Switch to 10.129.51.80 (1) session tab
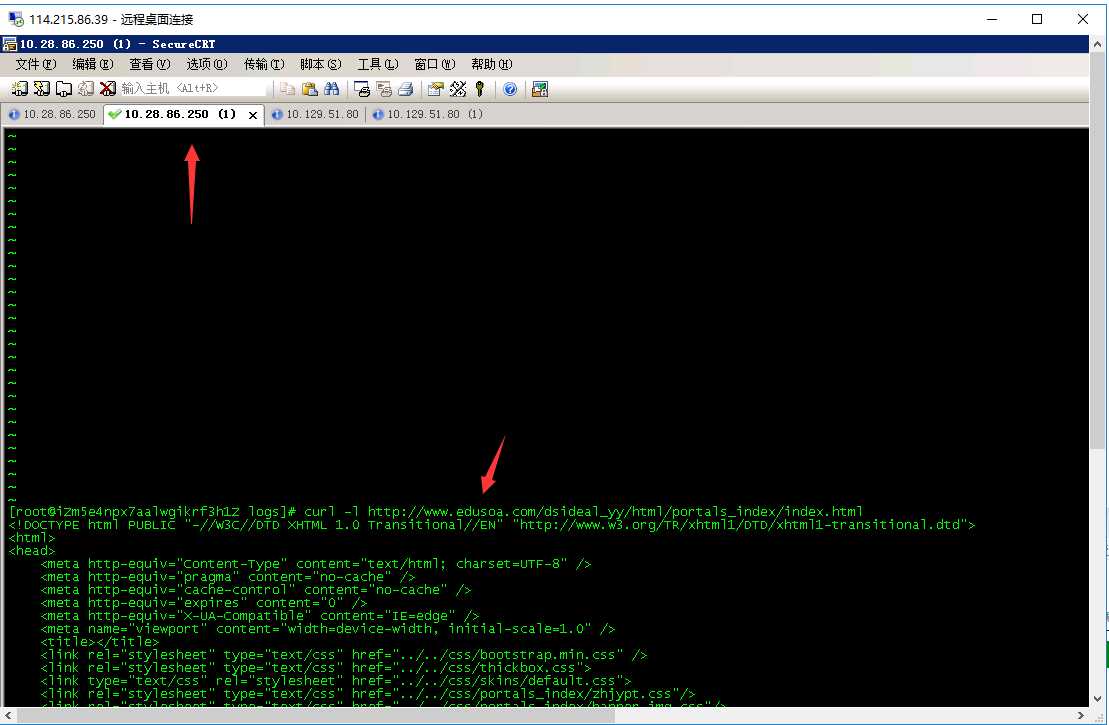This screenshot has width=1109, height=725. (x=428, y=114)
